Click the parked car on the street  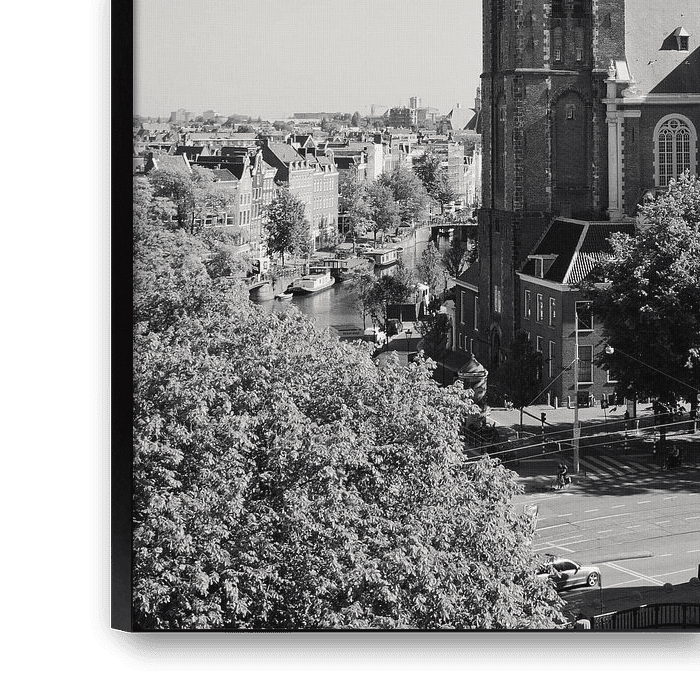568,573
